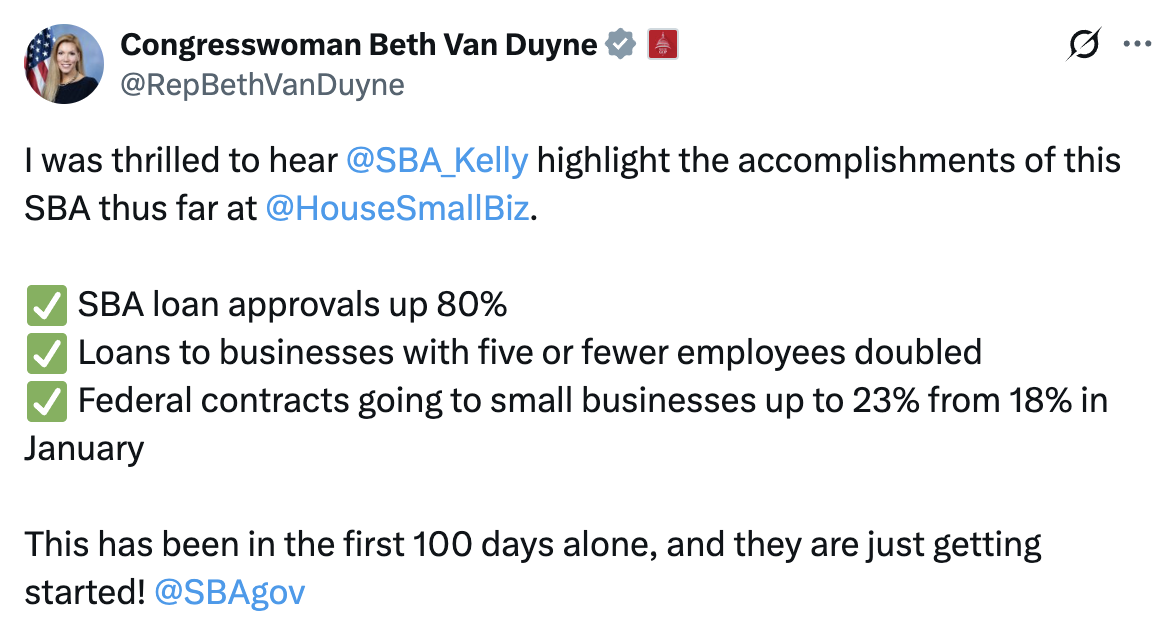Click the blue verified badge

(620, 44)
